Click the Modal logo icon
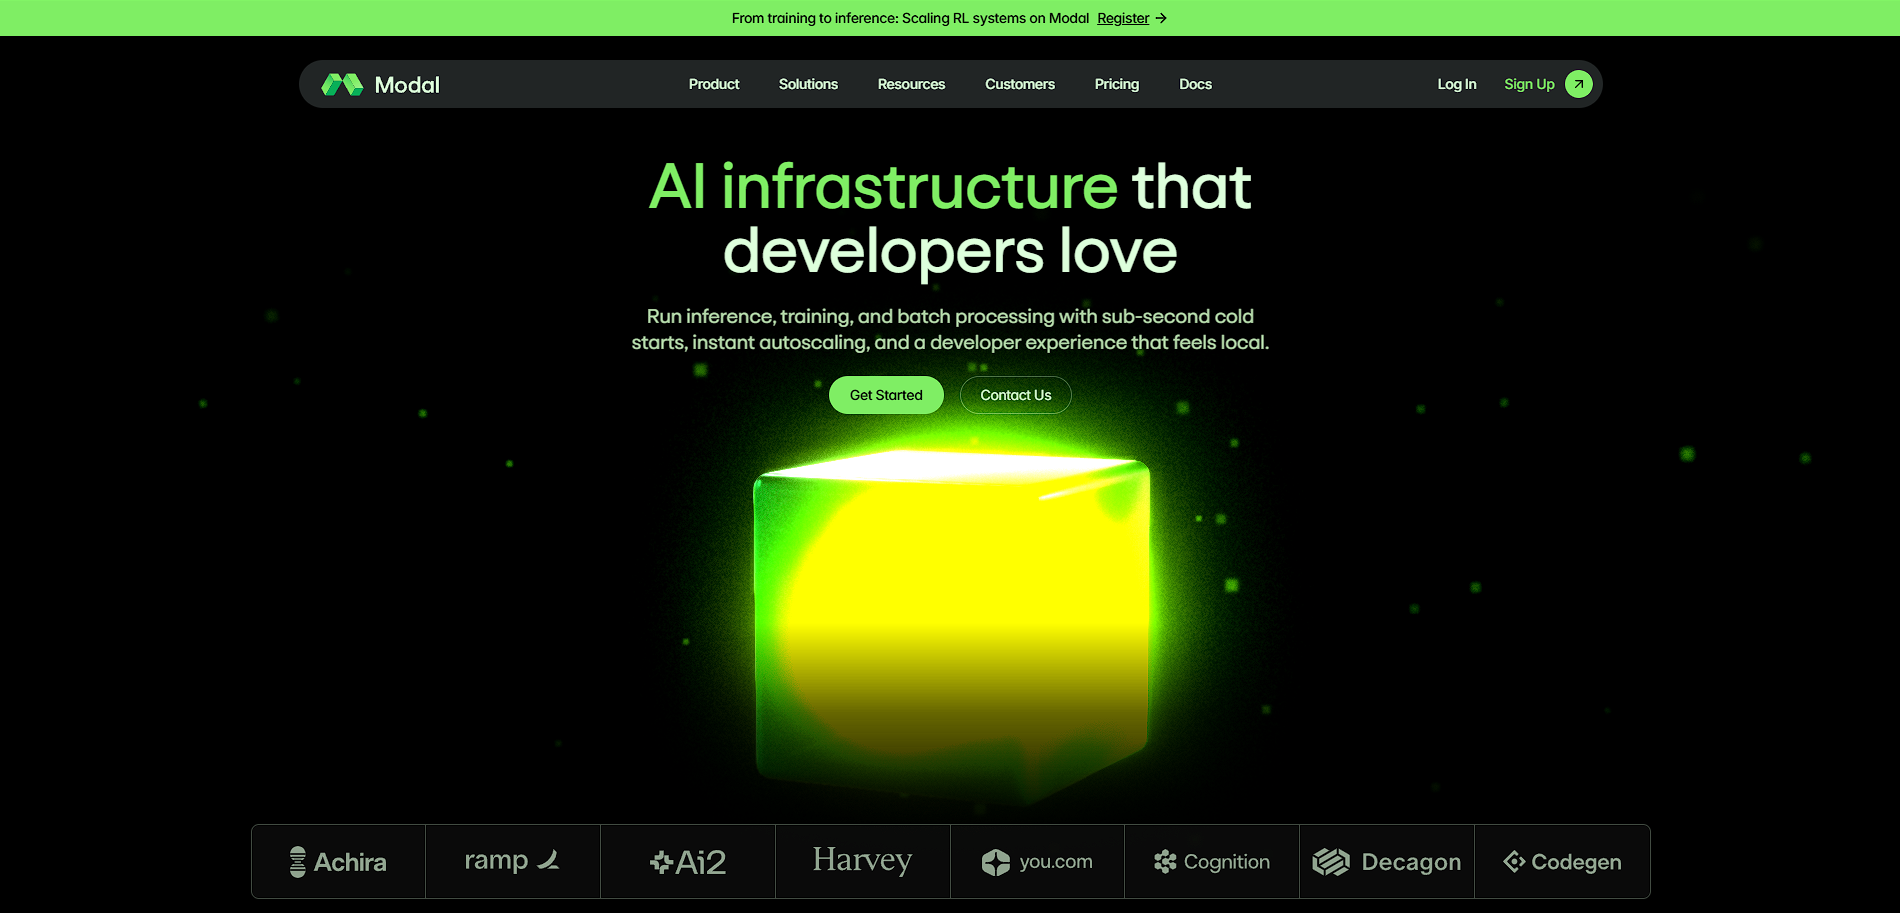 pyautogui.click(x=342, y=85)
